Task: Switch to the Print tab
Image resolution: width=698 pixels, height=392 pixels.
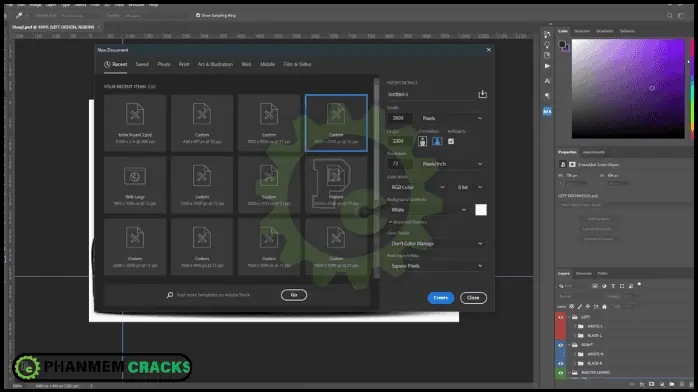Action: pyautogui.click(x=184, y=64)
